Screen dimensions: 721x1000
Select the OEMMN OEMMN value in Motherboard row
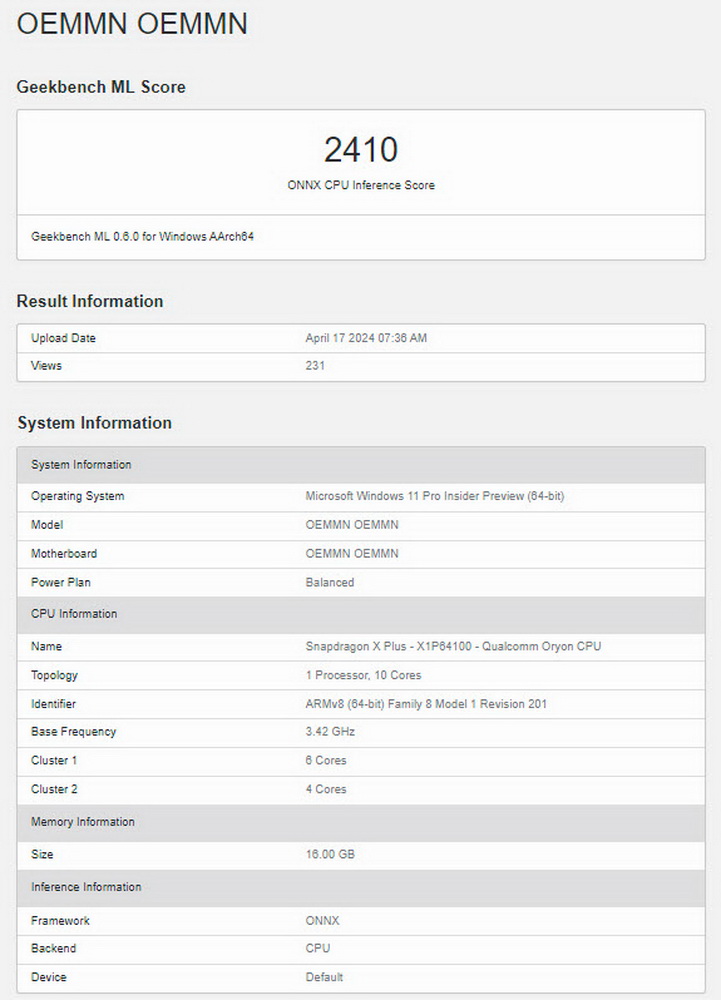[352, 554]
